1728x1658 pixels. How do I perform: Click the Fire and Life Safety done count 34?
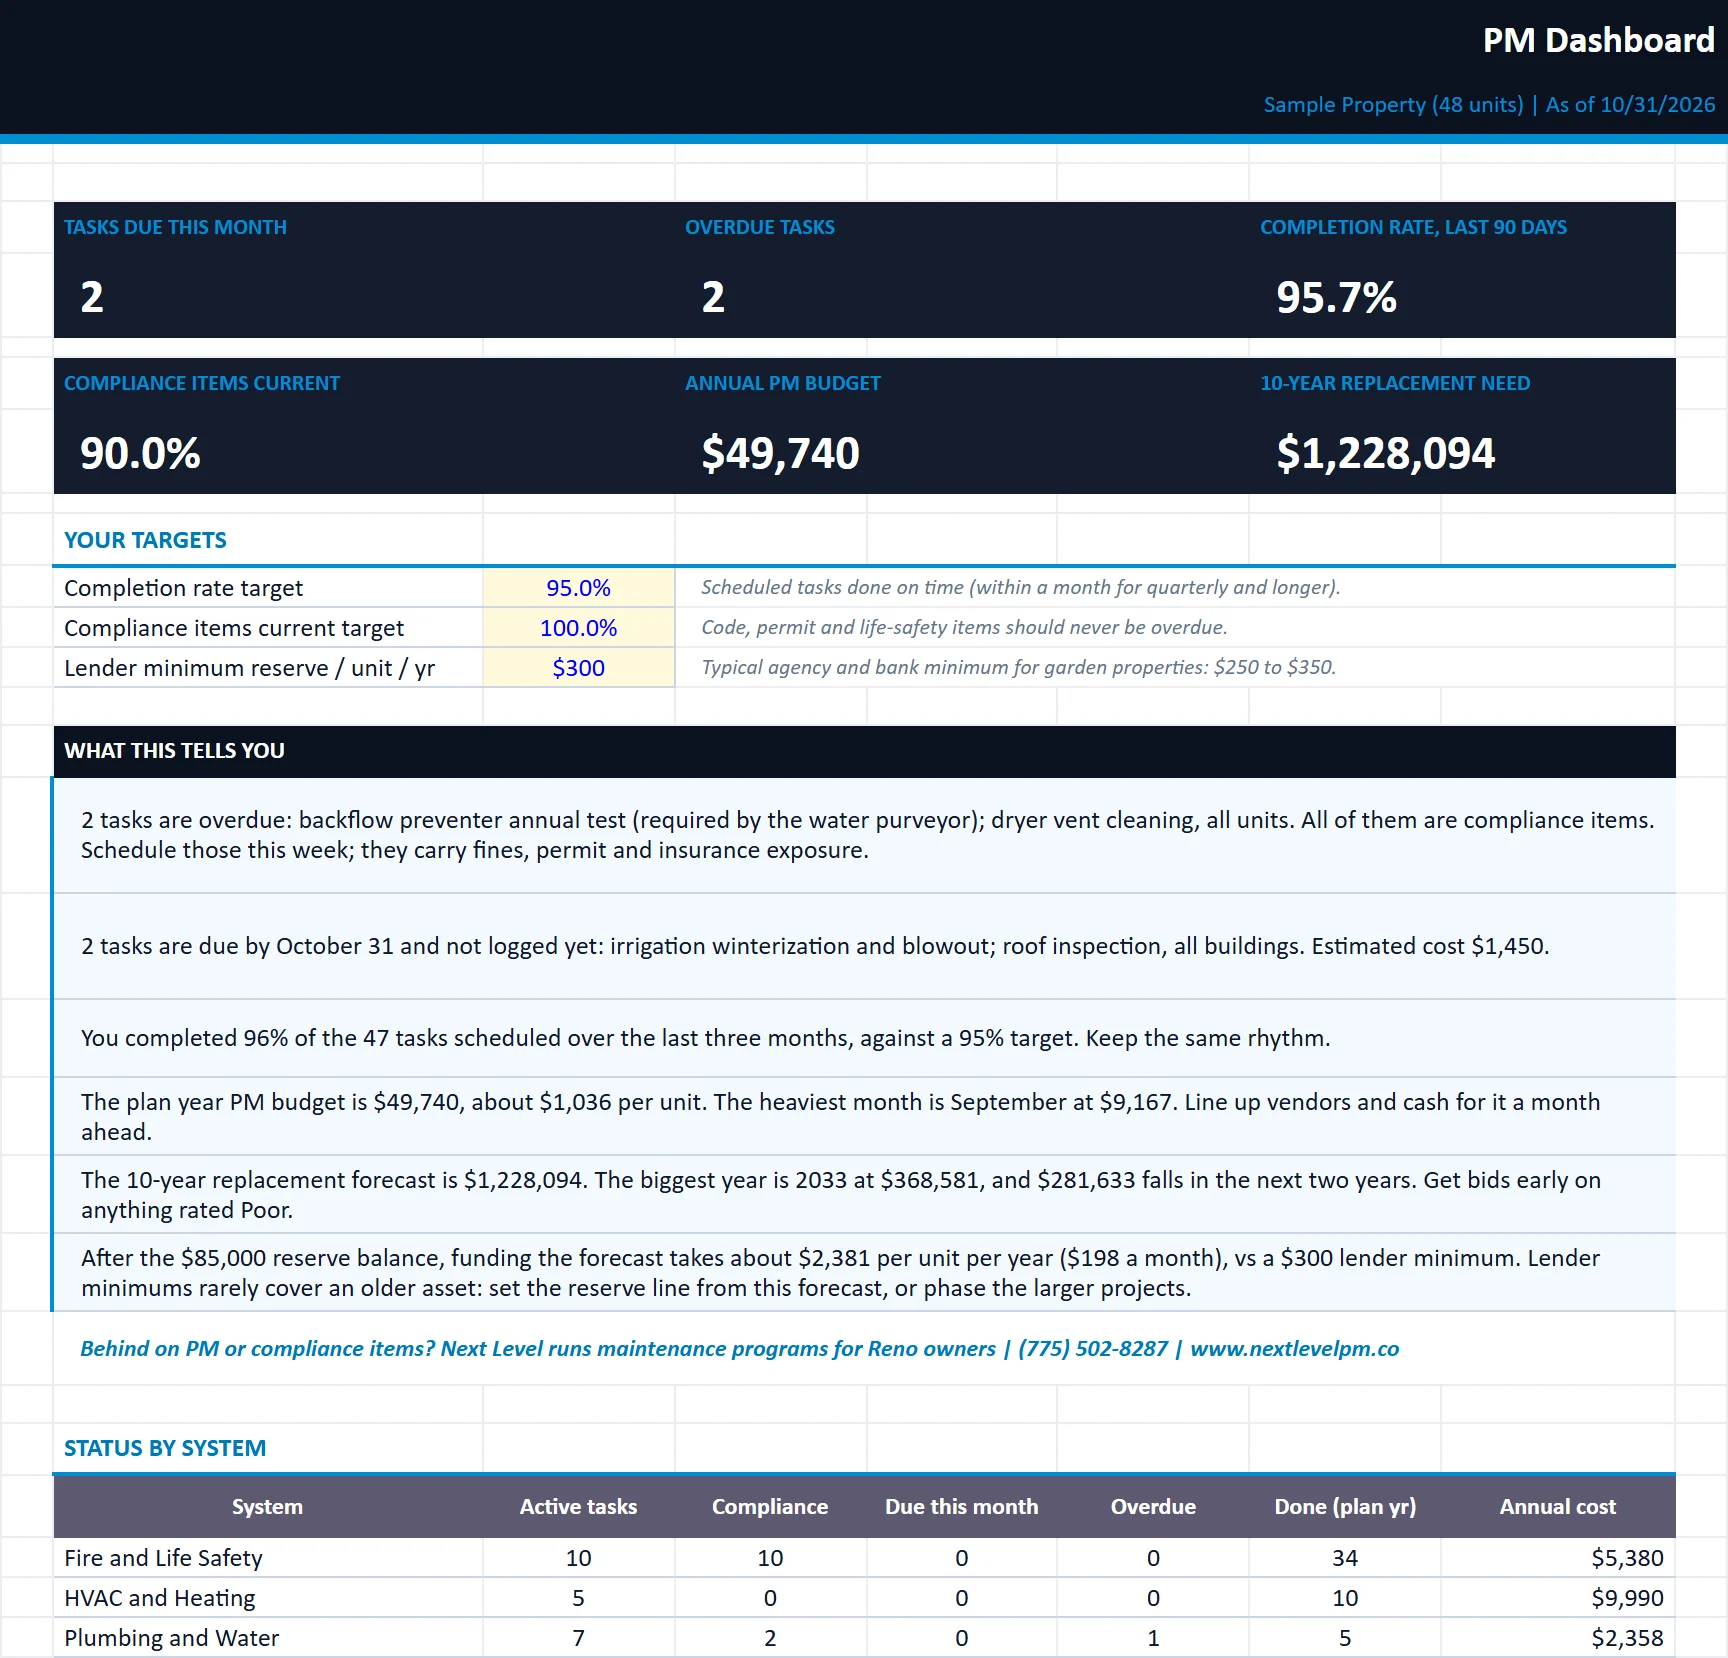[1345, 1558]
